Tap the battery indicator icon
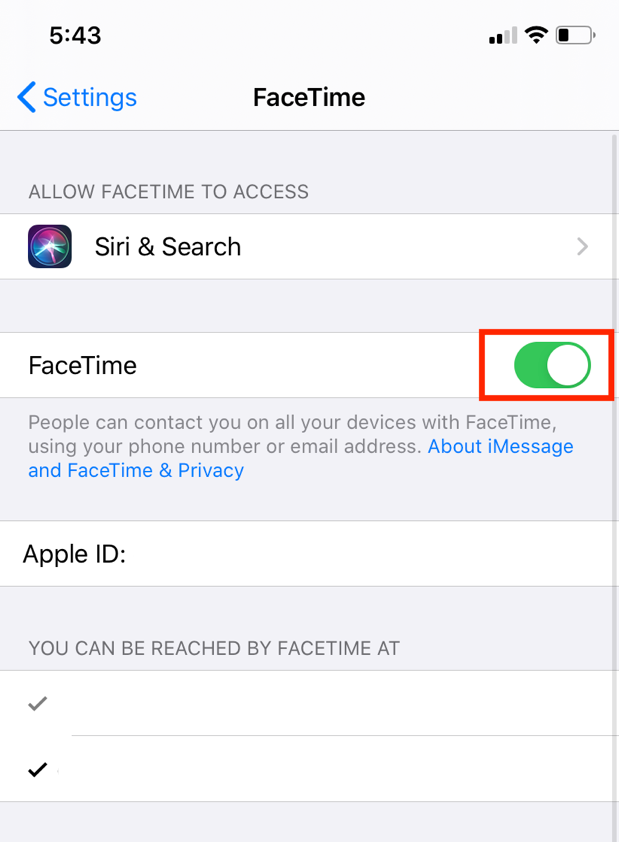The image size is (619, 842). pos(576,36)
